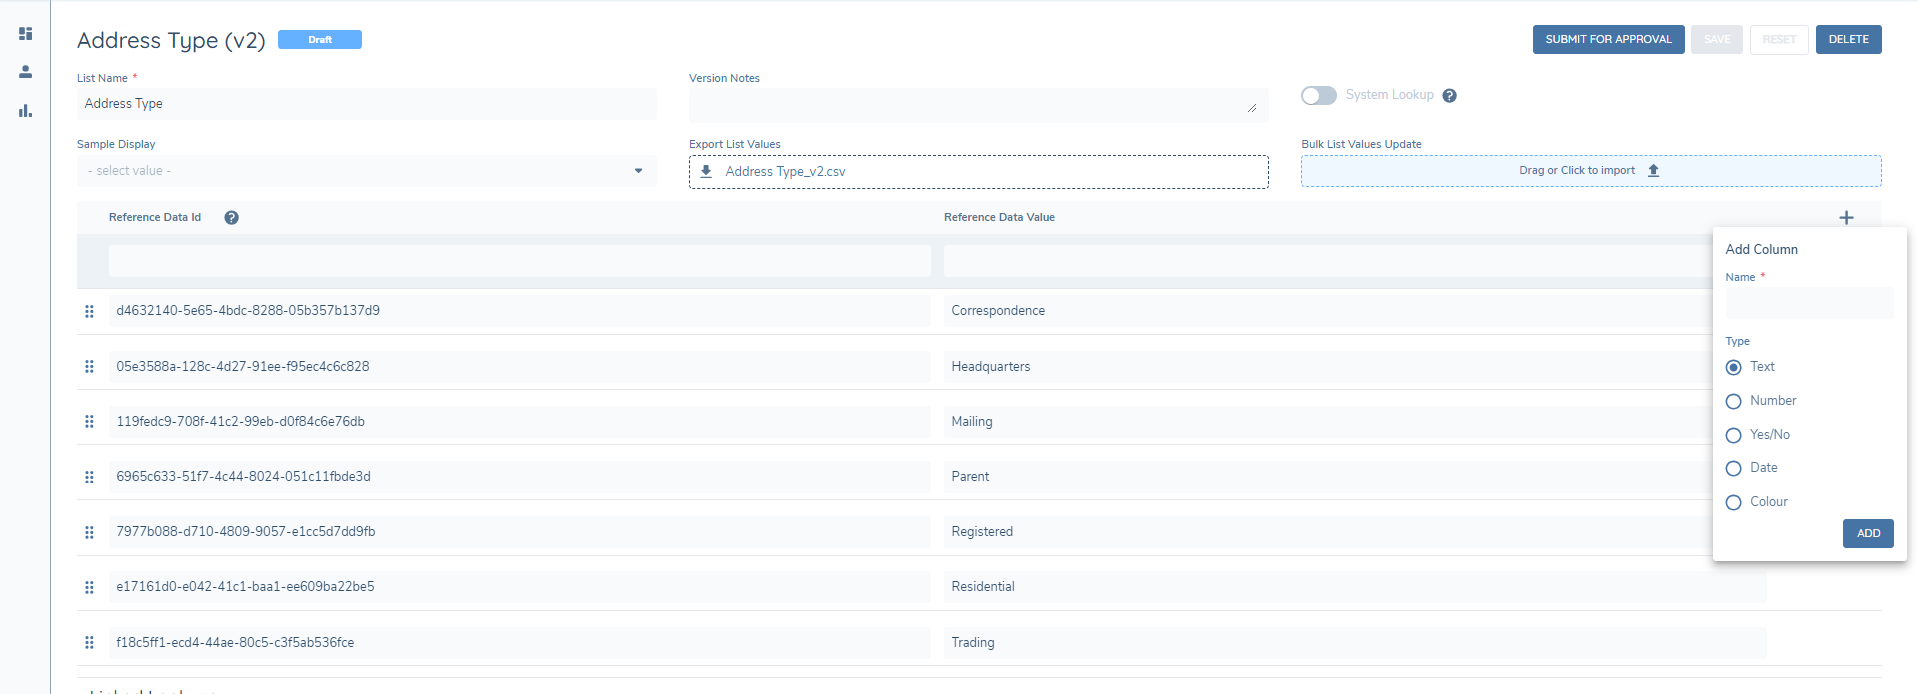Image resolution: width=1918 pixels, height=694 pixels.
Task: Select the Number type radio button
Action: pos(1734,402)
